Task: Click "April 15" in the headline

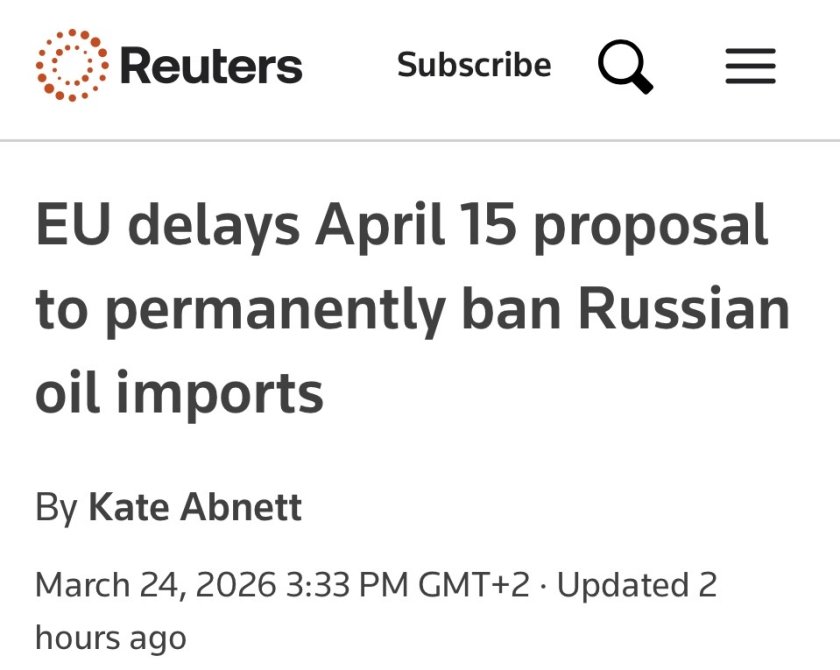Action: (x=418, y=228)
